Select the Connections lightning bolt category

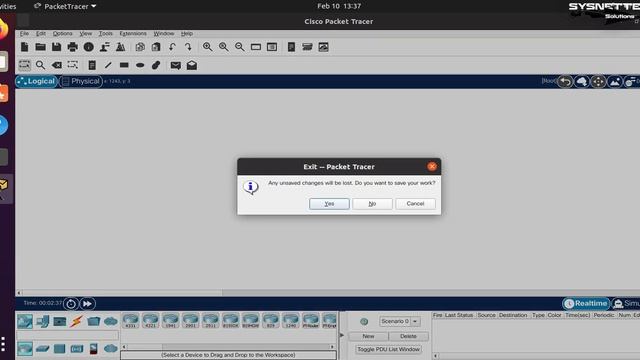(x=76, y=322)
